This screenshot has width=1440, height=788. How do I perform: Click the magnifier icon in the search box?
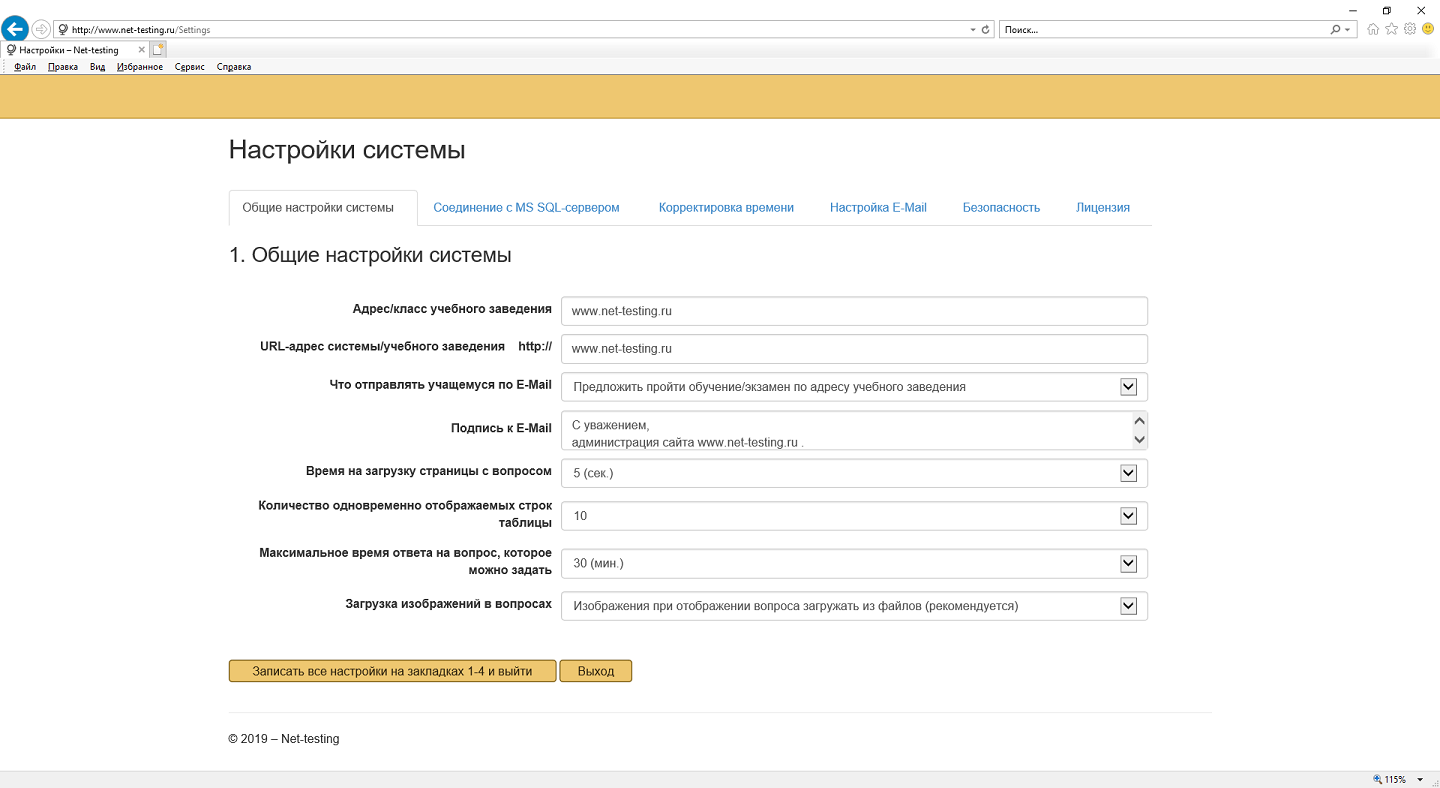1335,30
